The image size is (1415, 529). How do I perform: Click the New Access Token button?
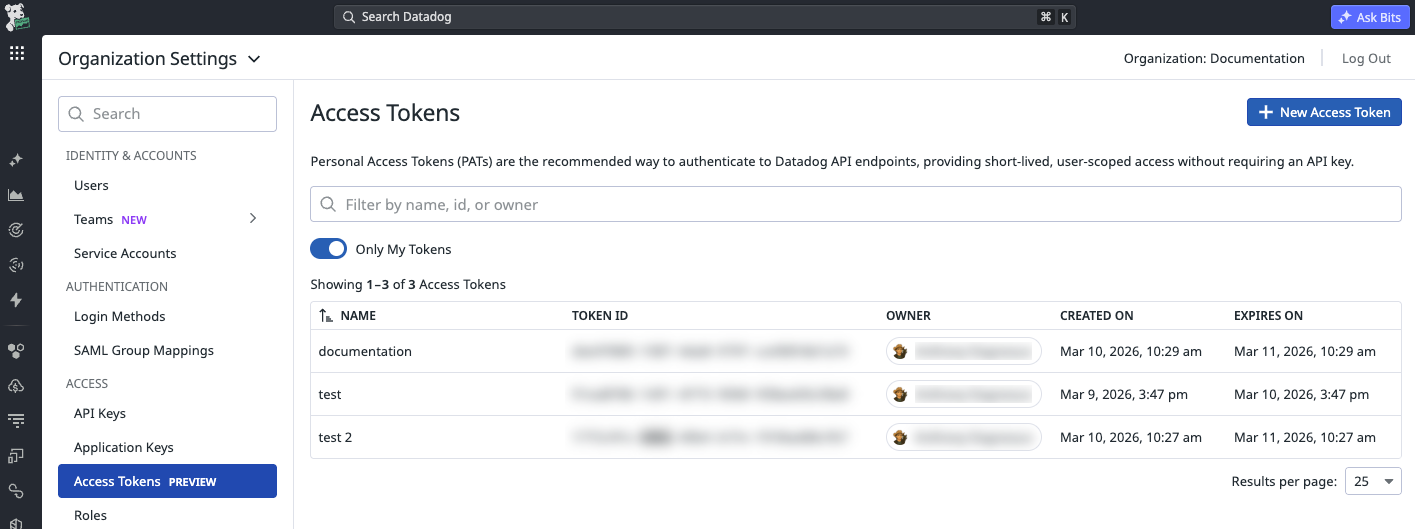click(1323, 112)
